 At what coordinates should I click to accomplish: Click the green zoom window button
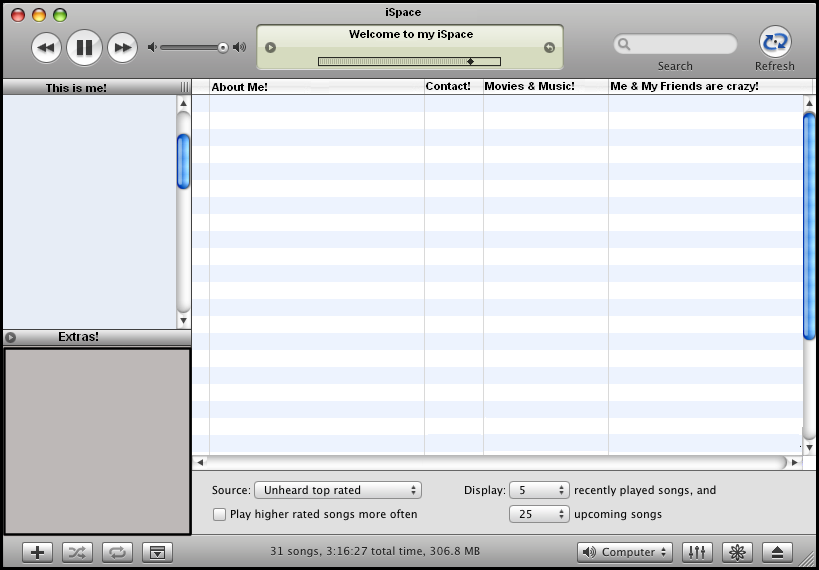[60, 15]
